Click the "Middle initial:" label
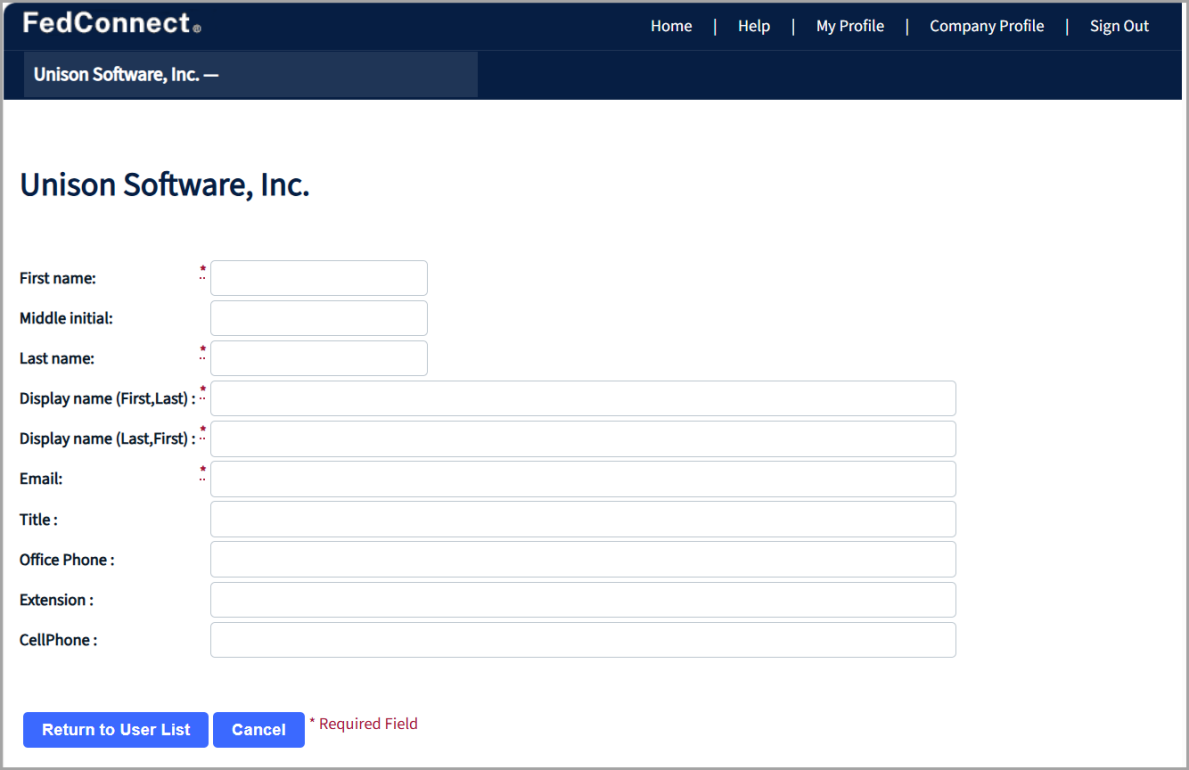This screenshot has height=770, width=1189. 66,319
